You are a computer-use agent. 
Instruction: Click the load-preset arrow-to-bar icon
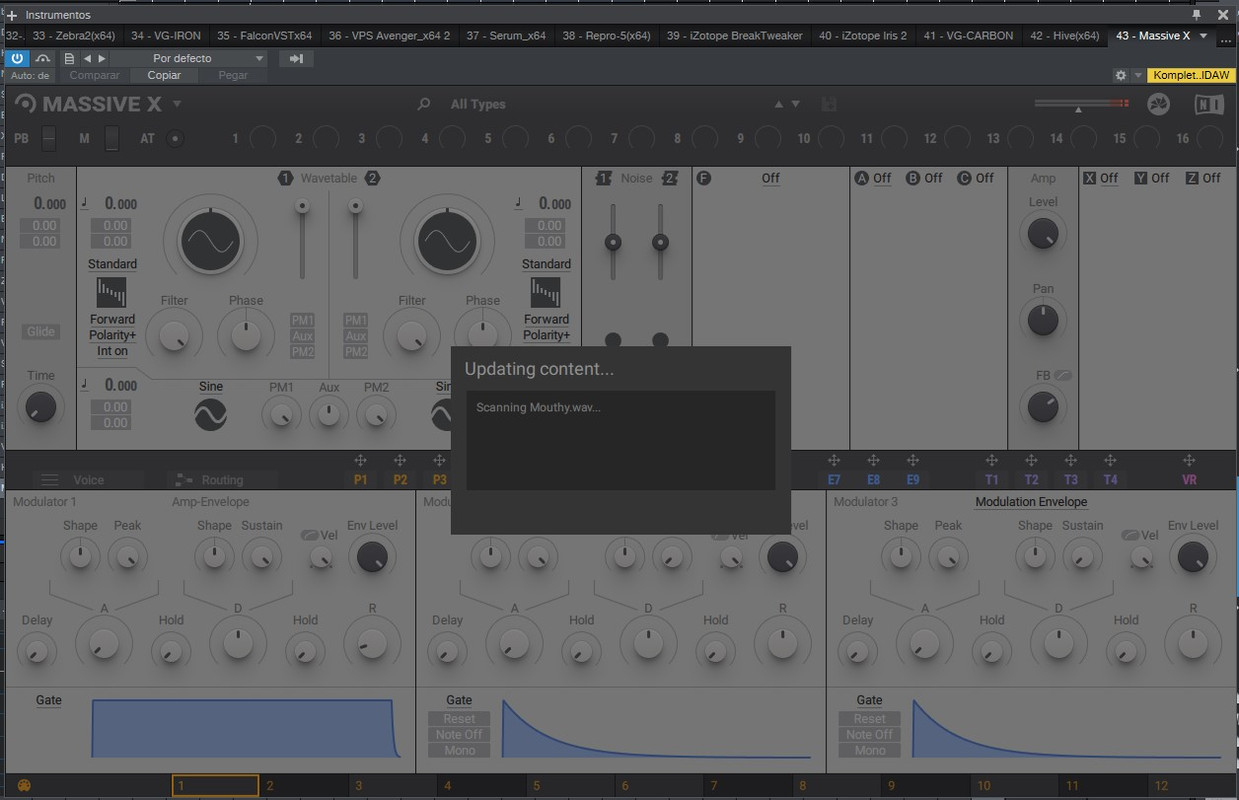296,59
